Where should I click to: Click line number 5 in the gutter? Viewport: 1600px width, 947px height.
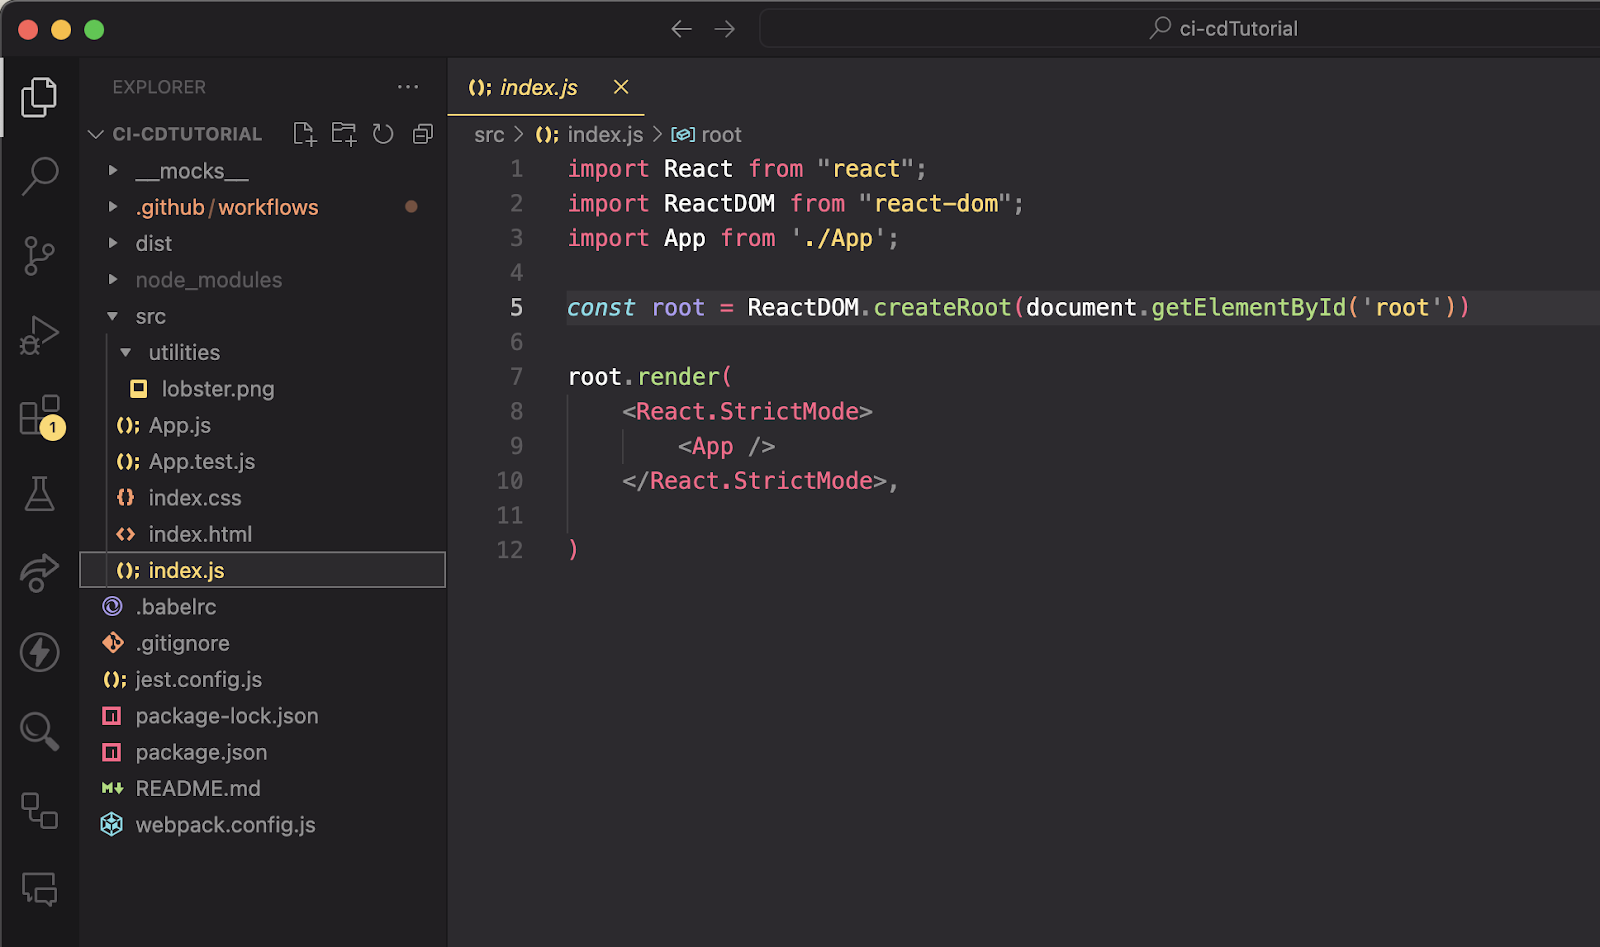pos(516,307)
